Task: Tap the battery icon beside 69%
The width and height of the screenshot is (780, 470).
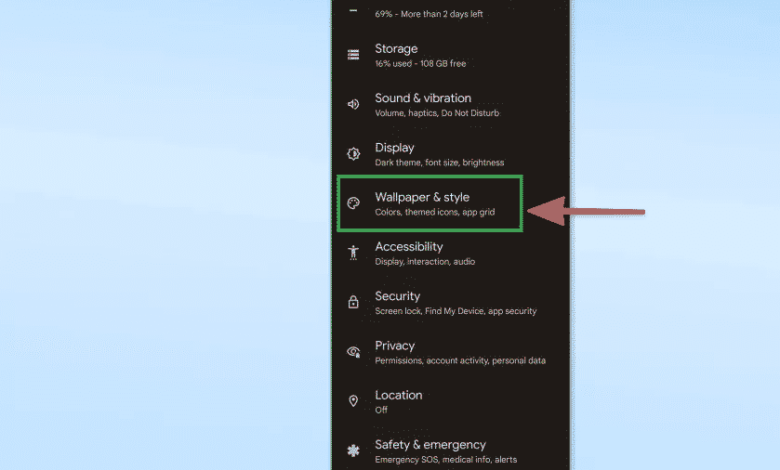Action: pyautogui.click(x=353, y=10)
